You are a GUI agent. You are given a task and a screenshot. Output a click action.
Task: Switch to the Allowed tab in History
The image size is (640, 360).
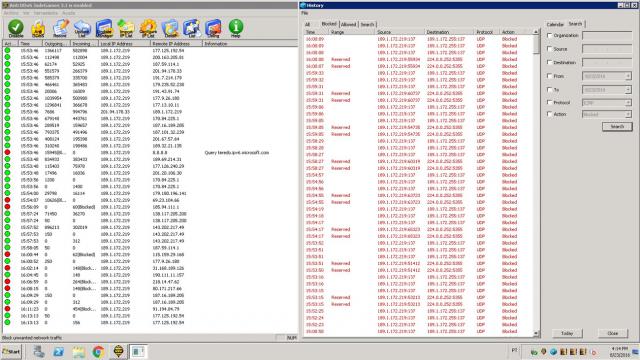click(348, 24)
